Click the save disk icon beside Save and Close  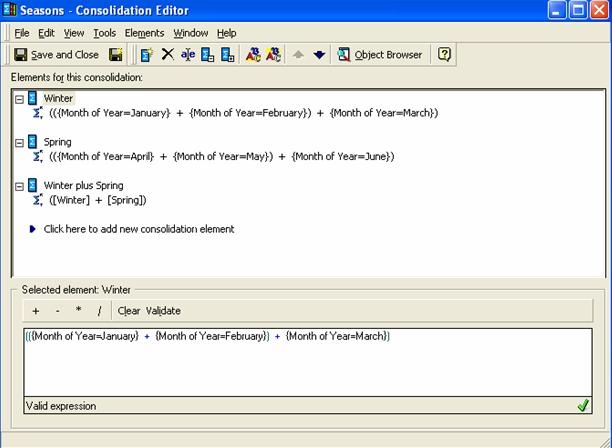[x=116, y=55]
